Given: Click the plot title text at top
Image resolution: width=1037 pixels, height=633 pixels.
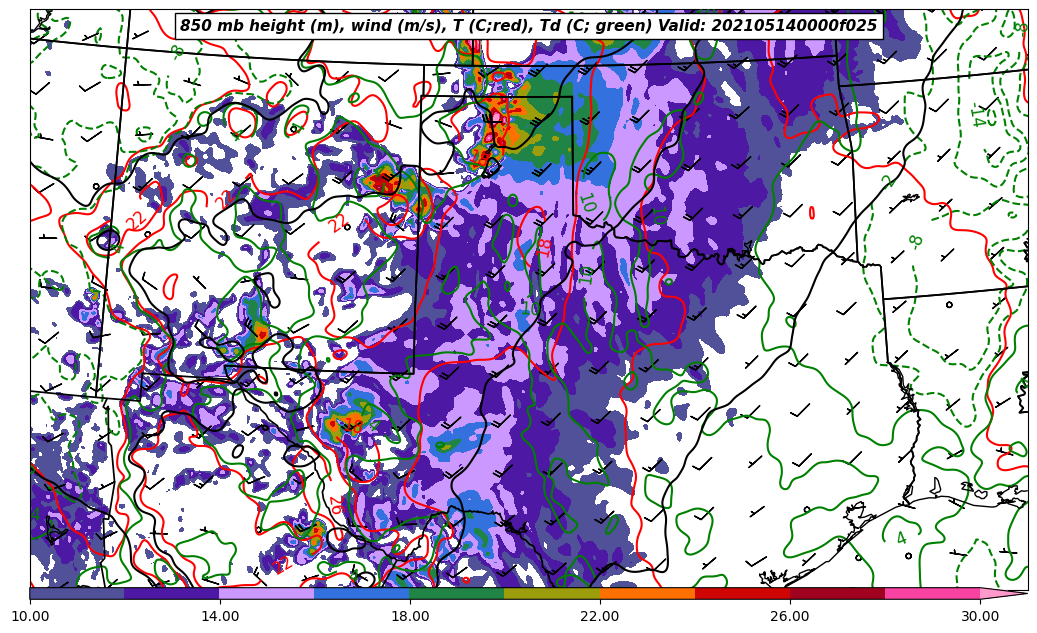Looking at the screenshot, I should 528,26.
